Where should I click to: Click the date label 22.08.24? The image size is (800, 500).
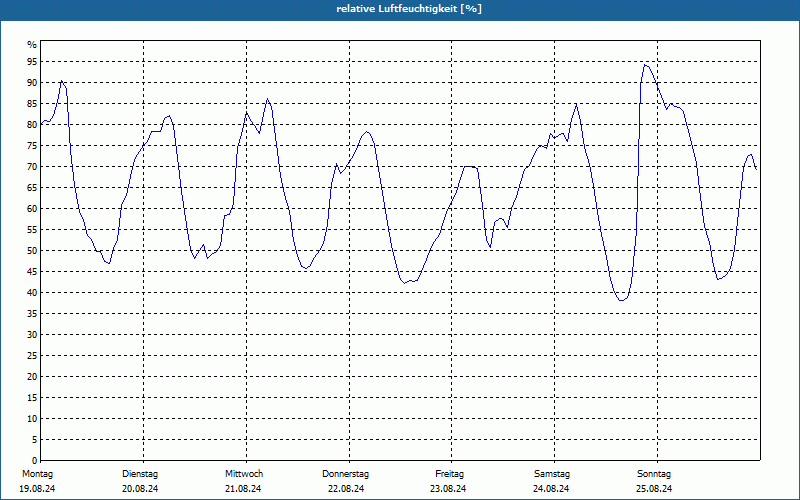click(x=346, y=489)
